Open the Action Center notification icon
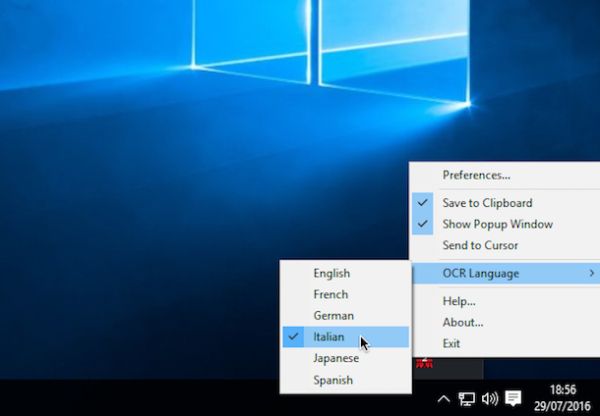This screenshot has height=416, width=600. 513,398
